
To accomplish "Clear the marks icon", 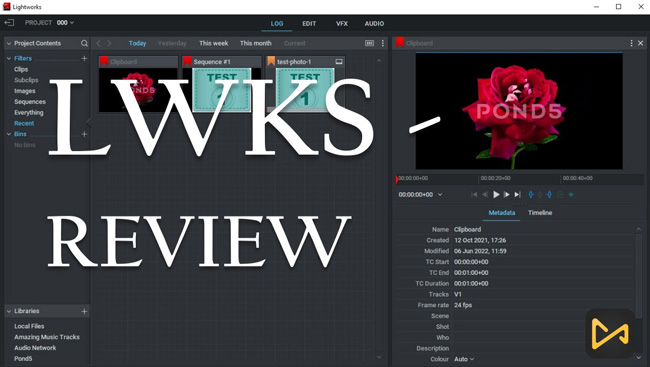I will [540, 194].
